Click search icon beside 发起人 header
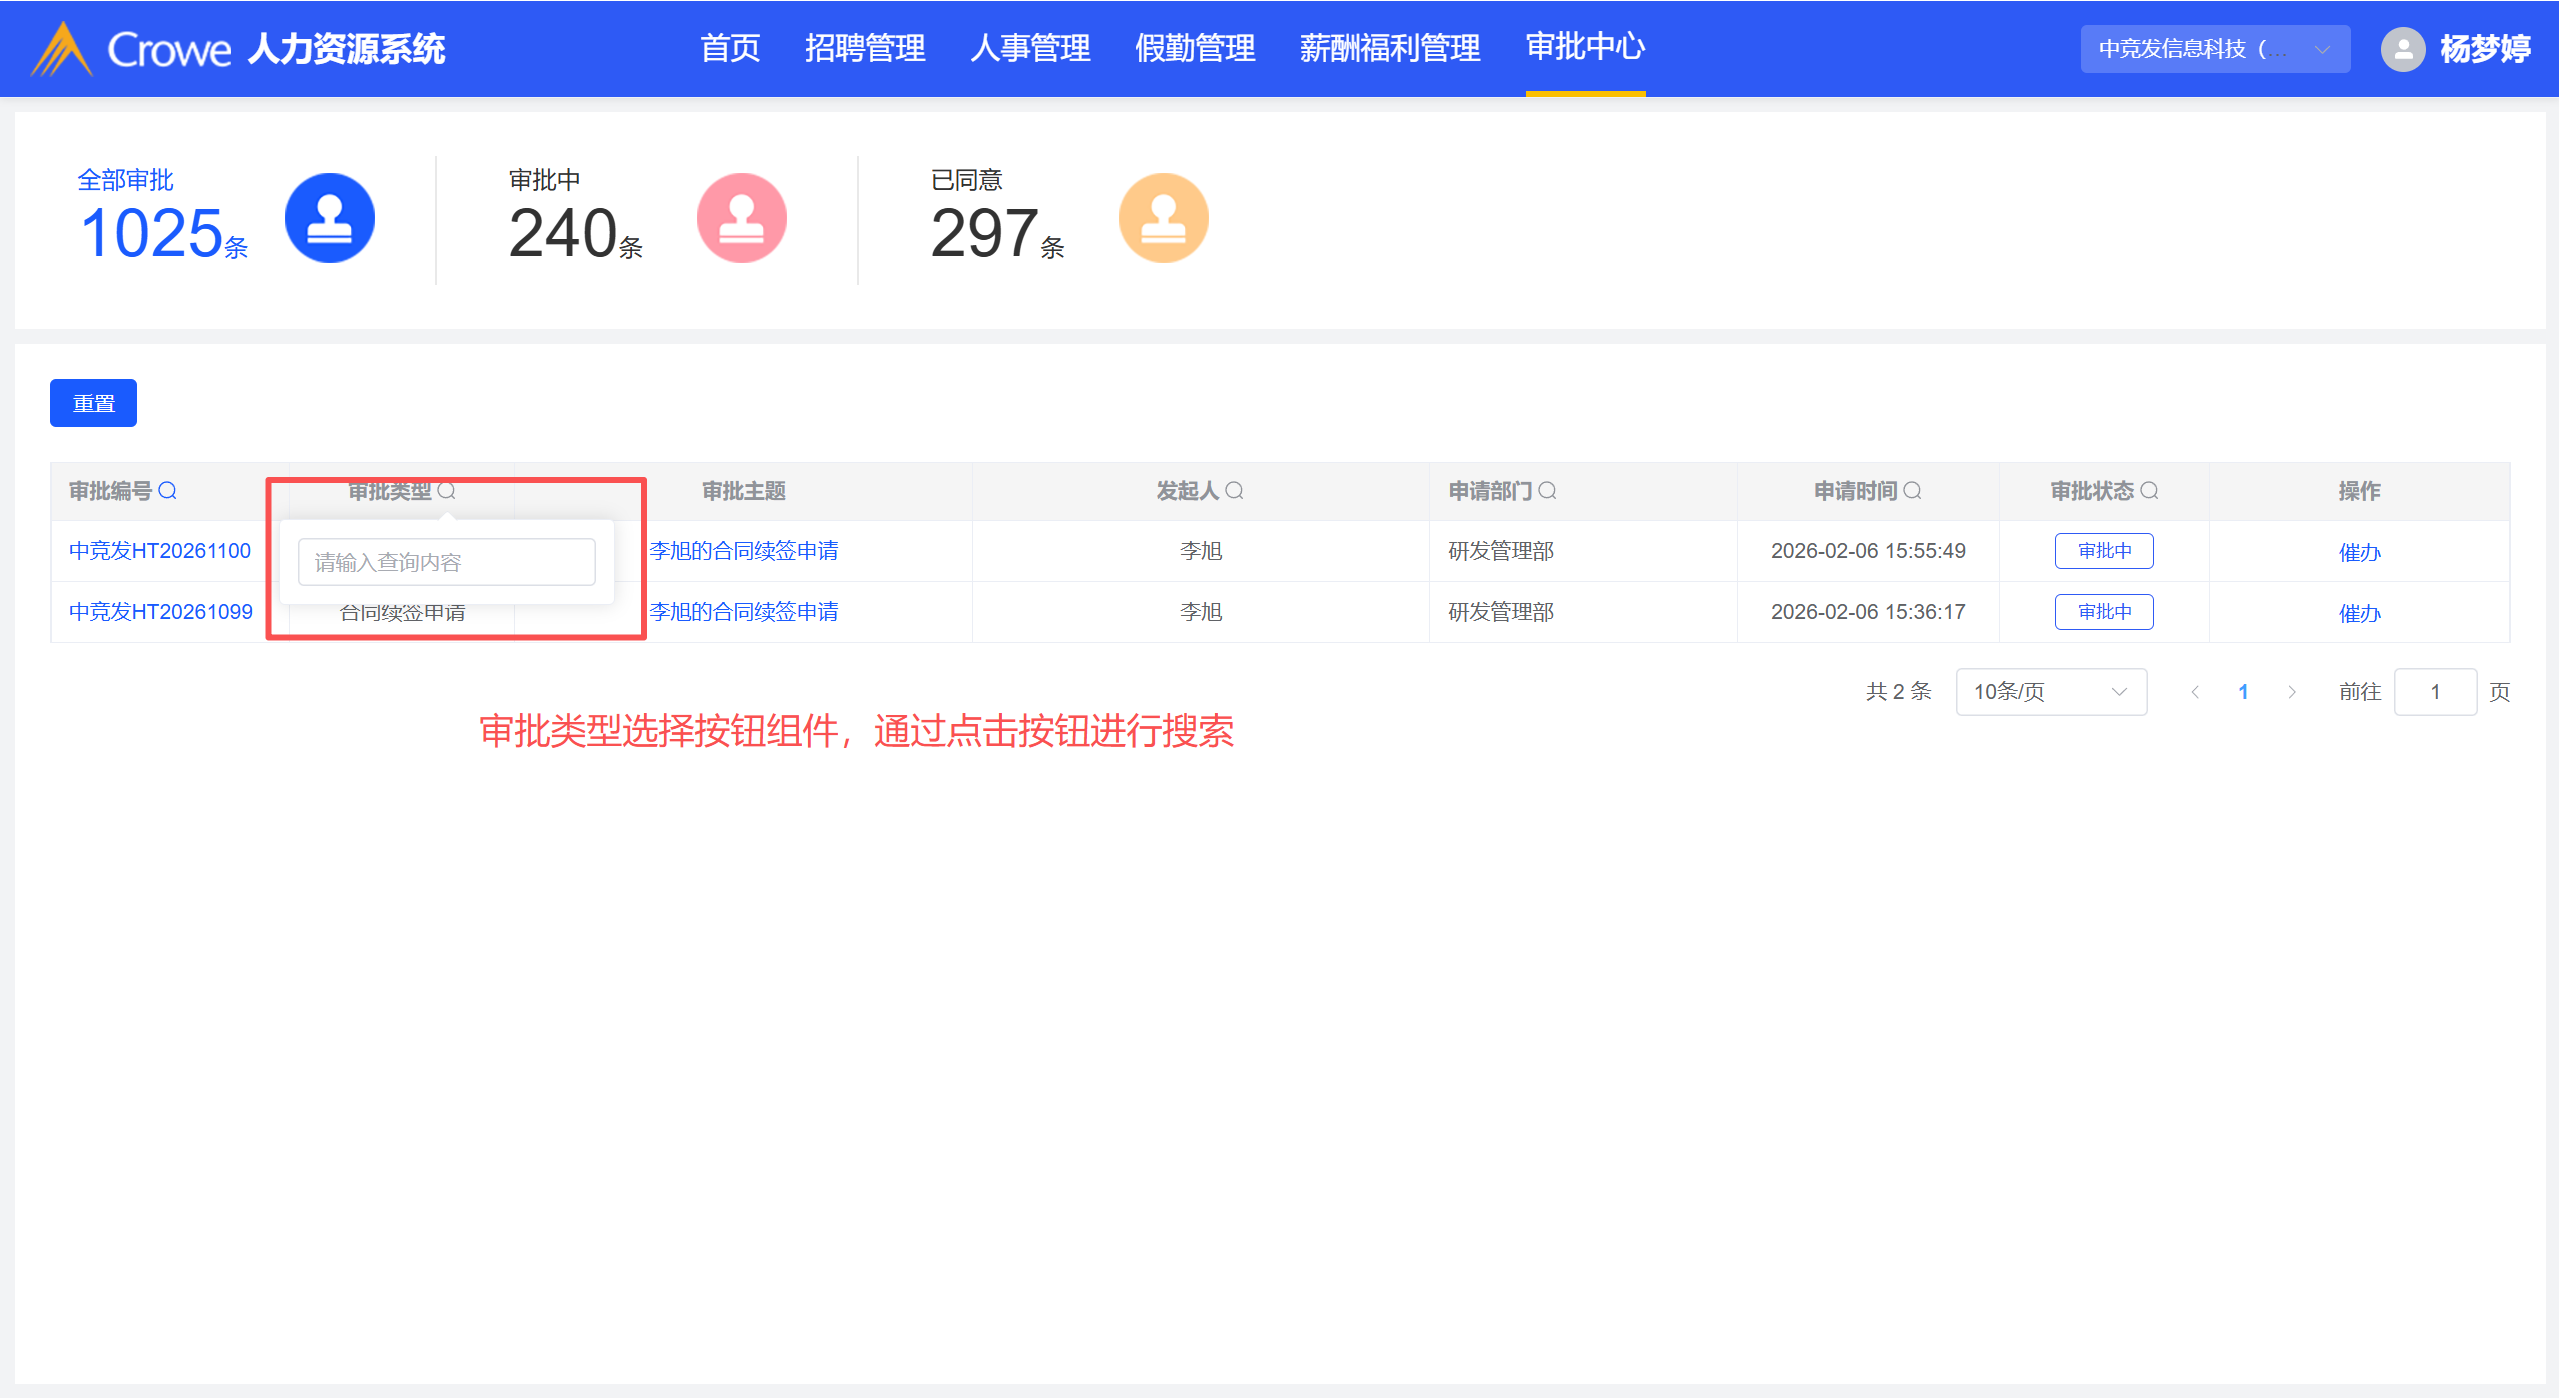The height and width of the screenshot is (1398, 2559). (1235, 491)
